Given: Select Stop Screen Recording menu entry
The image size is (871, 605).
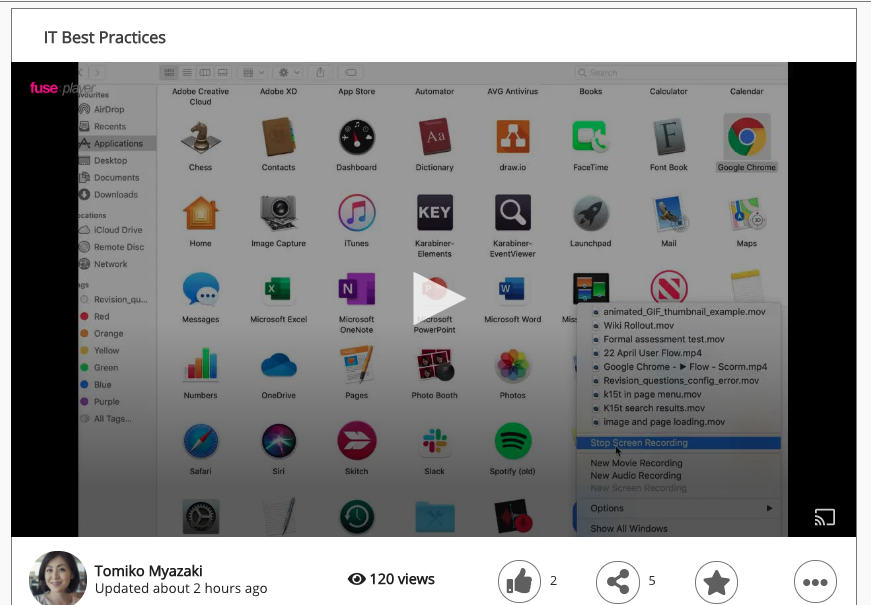Looking at the screenshot, I should (639, 443).
